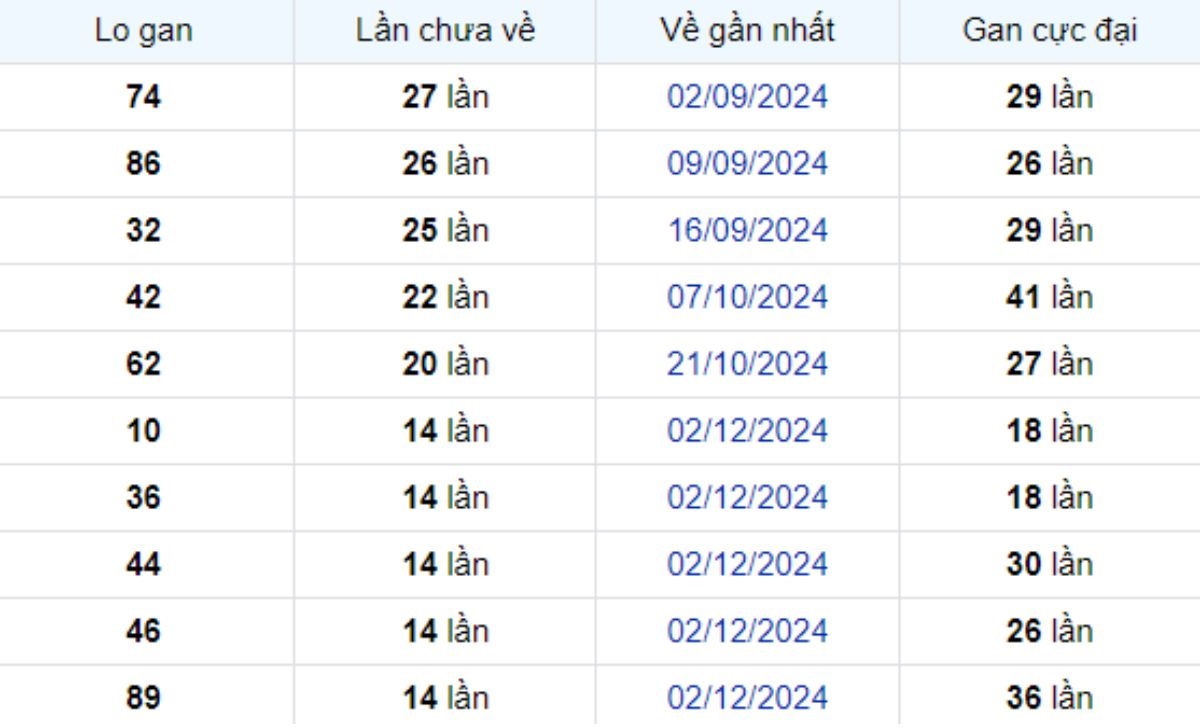Click the "Lần chưa về" column header
This screenshot has width=1200, height=728.
[445, 31]
